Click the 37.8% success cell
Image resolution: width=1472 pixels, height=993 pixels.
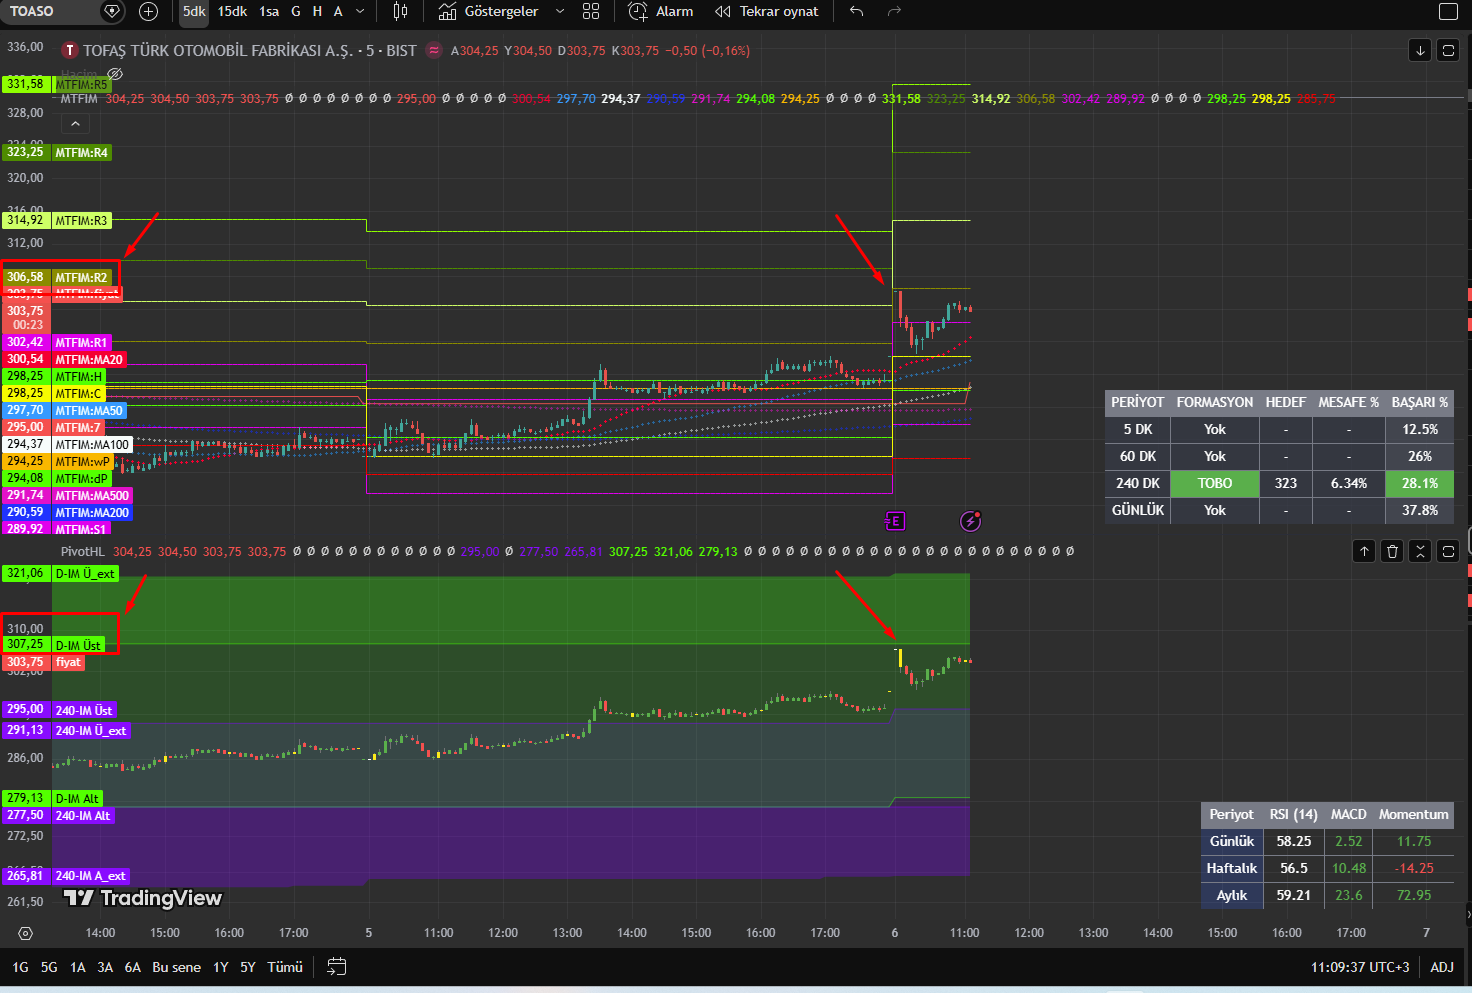(x=1420, y=510)
